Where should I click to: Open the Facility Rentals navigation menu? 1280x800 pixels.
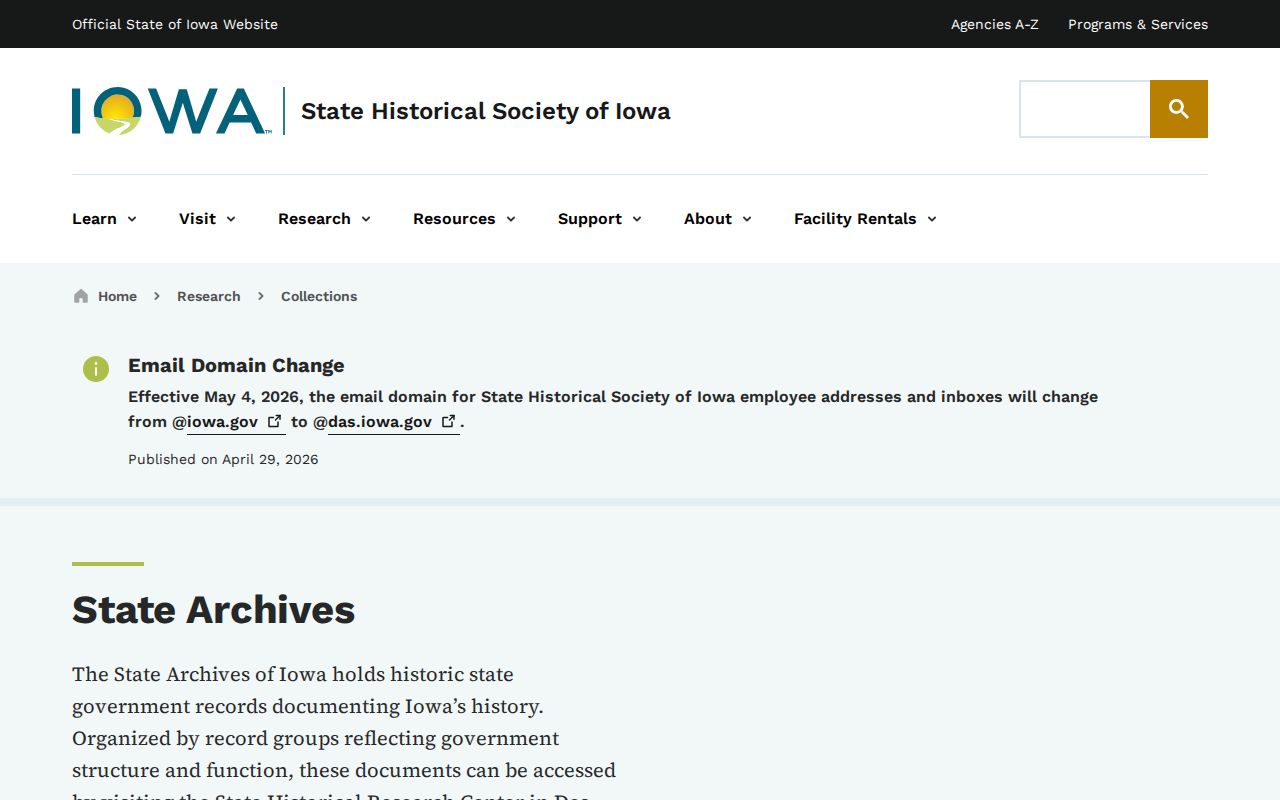[x=865, y=219]
